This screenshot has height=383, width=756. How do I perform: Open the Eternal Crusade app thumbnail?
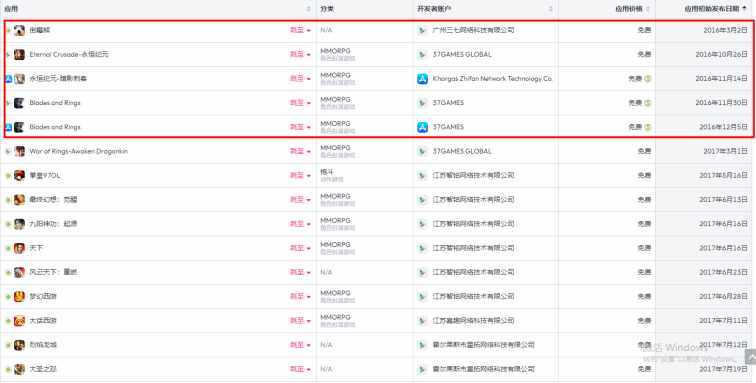click(x=19, y=55)
